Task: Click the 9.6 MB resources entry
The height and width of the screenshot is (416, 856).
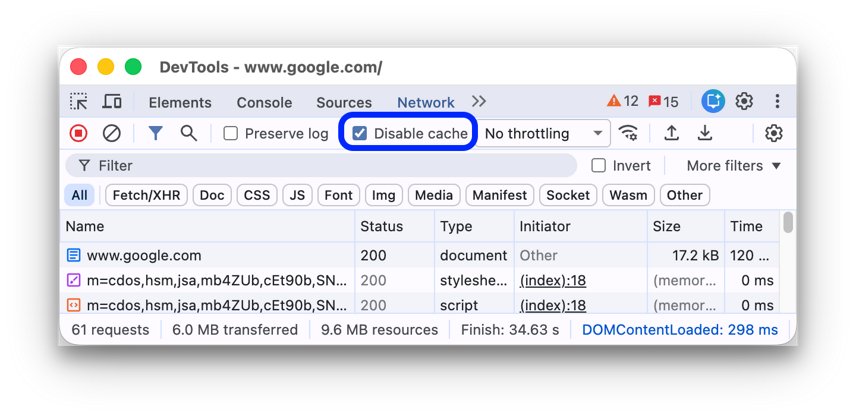Action: 379,330
